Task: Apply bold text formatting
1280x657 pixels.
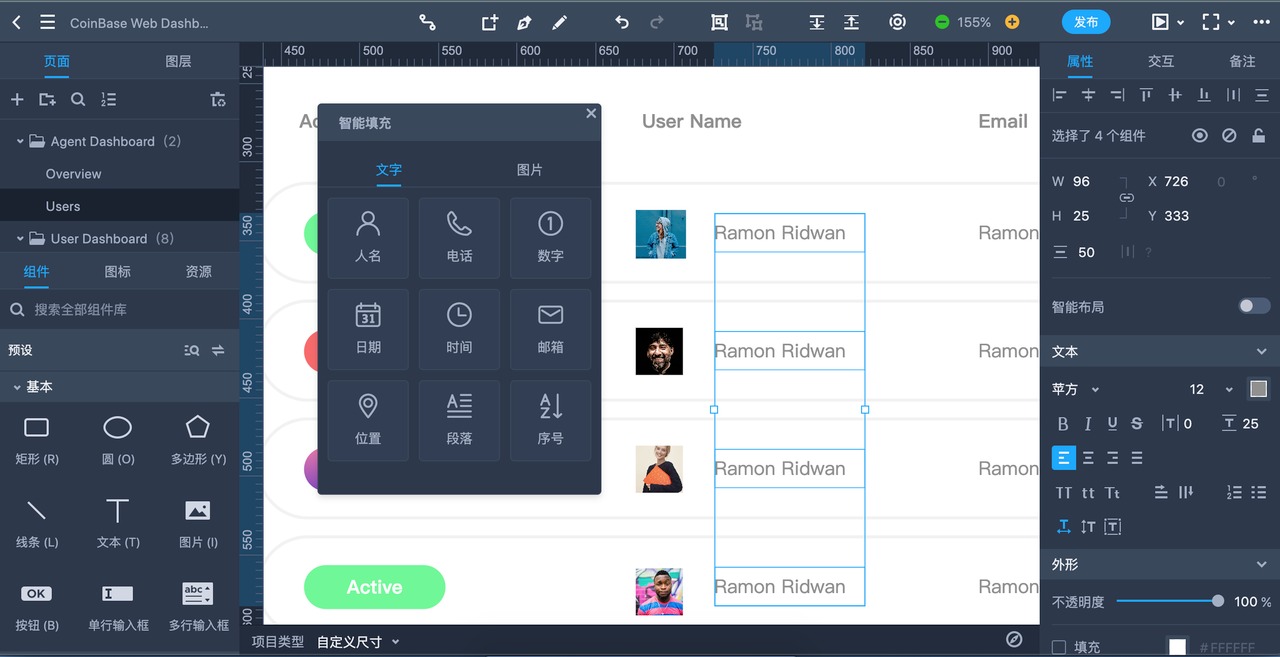Action: click(1063, 424)
